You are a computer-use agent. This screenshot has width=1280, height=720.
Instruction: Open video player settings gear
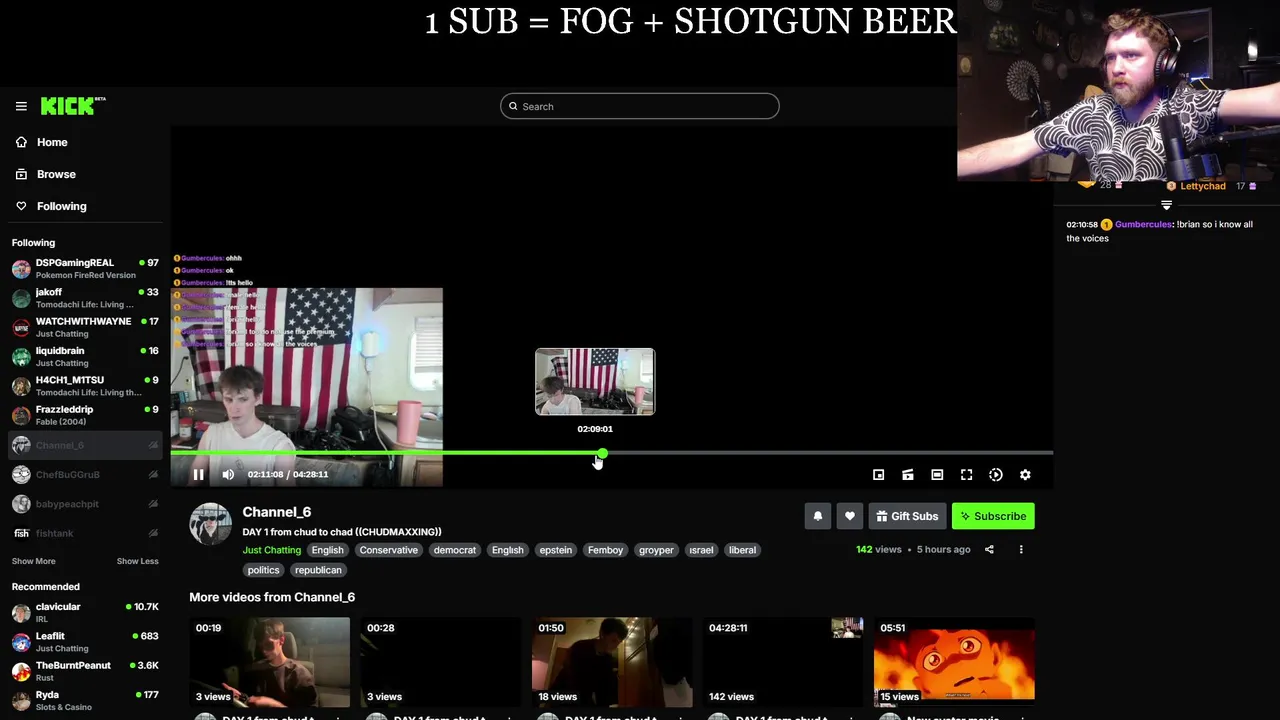point(1025,475)
